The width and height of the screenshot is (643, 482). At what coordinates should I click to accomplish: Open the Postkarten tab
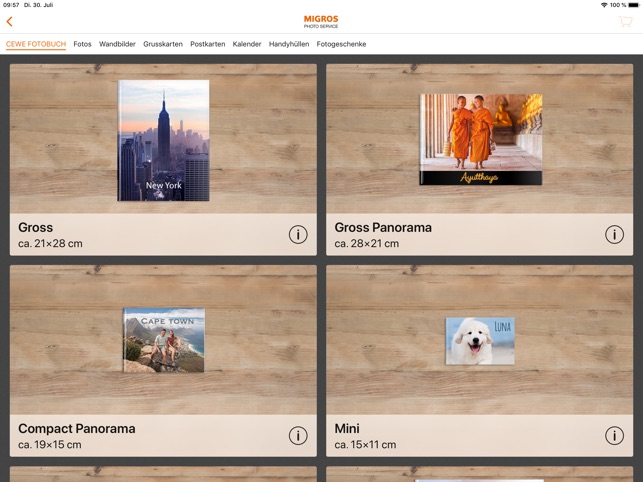click(207, 44)
